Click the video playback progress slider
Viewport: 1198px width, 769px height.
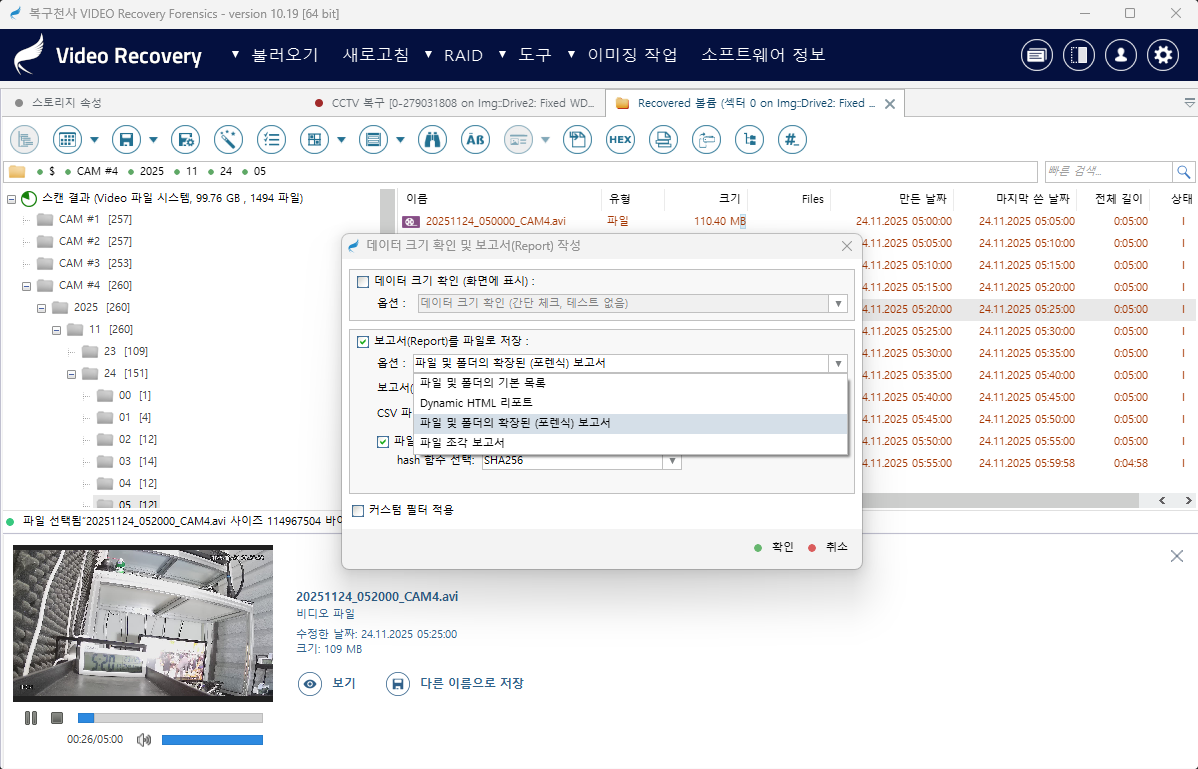click(170, 718)
